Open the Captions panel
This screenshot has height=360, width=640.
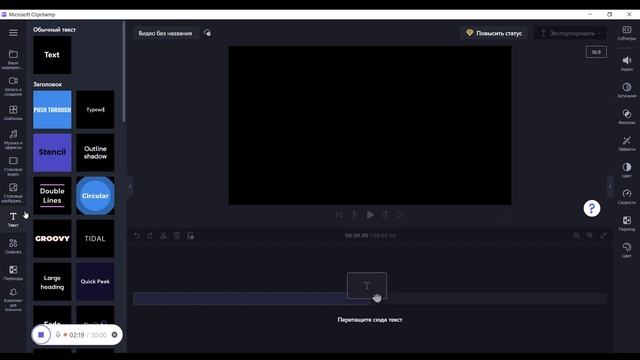(627, 33)
